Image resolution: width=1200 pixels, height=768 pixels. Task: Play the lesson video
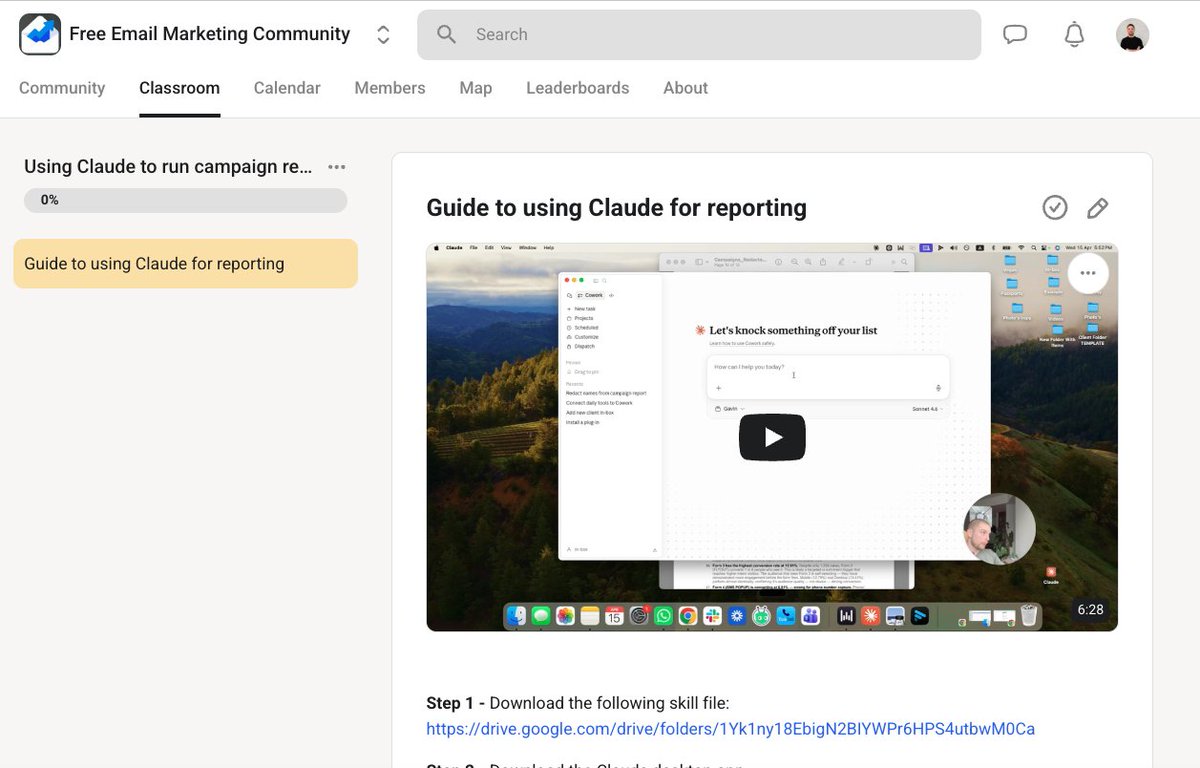tap(772, 437)
